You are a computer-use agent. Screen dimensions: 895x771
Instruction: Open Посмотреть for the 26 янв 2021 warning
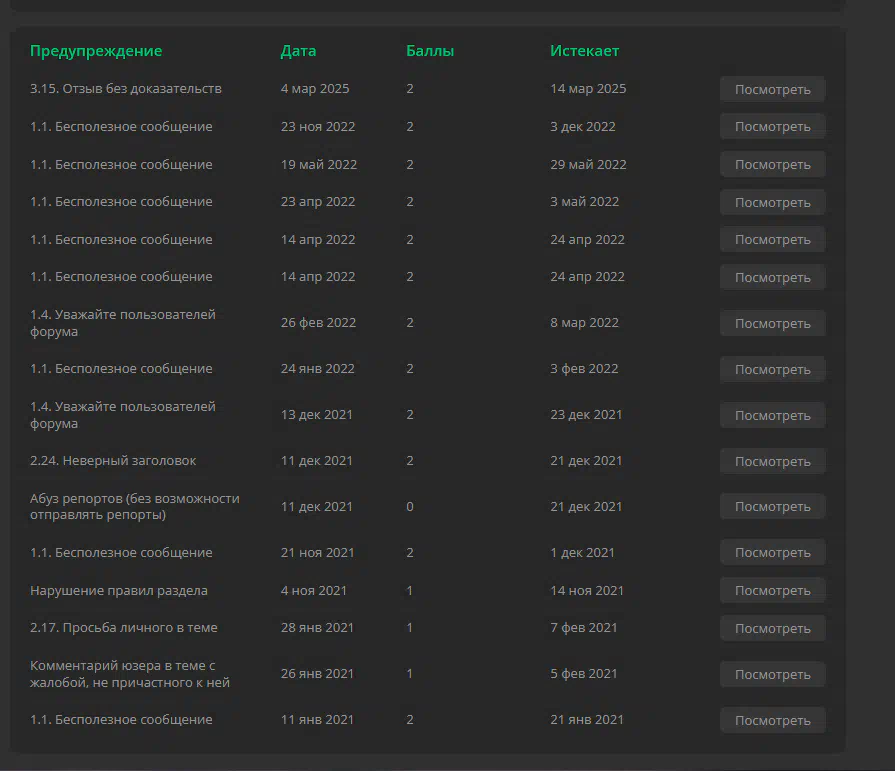772,675
